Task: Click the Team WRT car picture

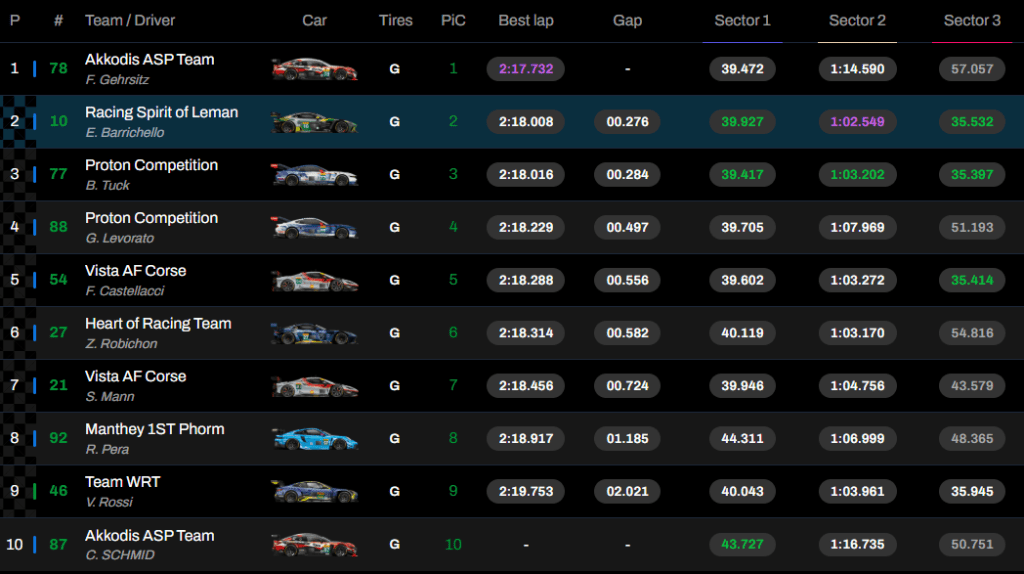Action: point(314,492)
